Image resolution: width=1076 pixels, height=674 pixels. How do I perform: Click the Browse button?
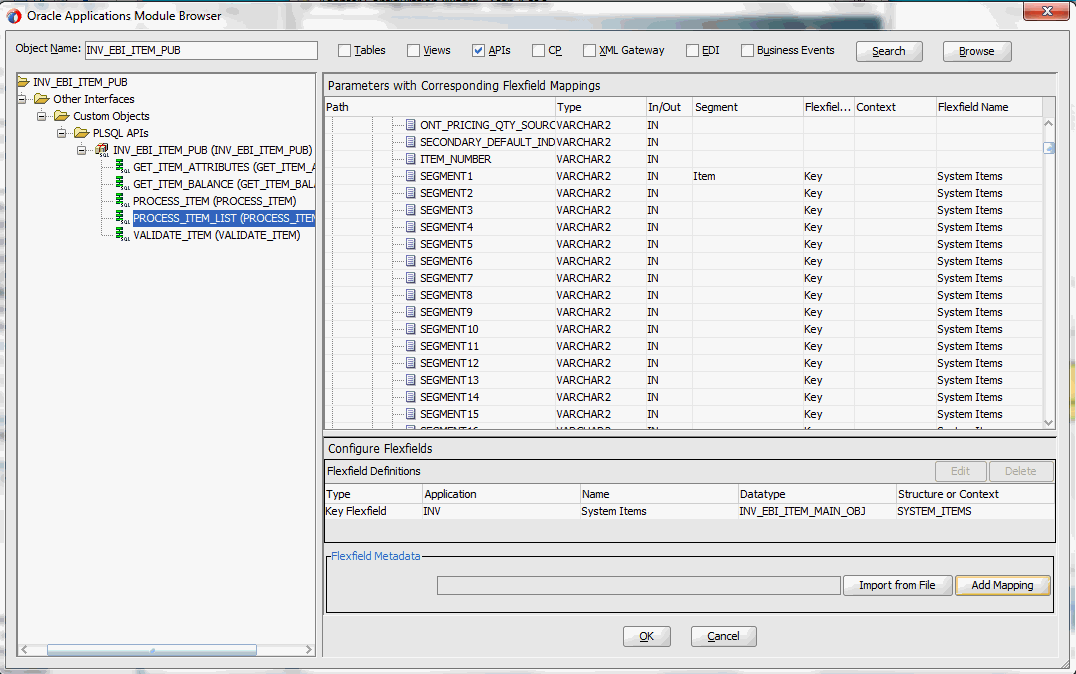(x=976, y=51)
